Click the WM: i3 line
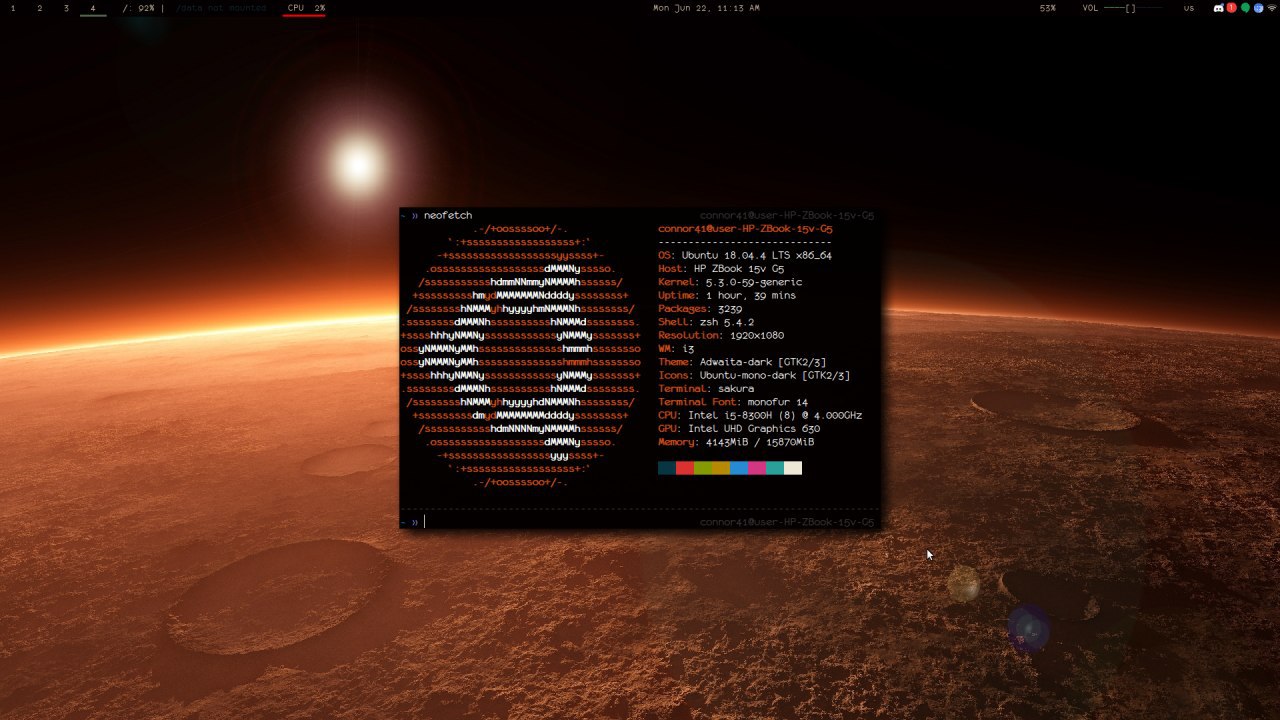Image resolution: width=1280 pixels, height=720 pixels. click(676, 349)
